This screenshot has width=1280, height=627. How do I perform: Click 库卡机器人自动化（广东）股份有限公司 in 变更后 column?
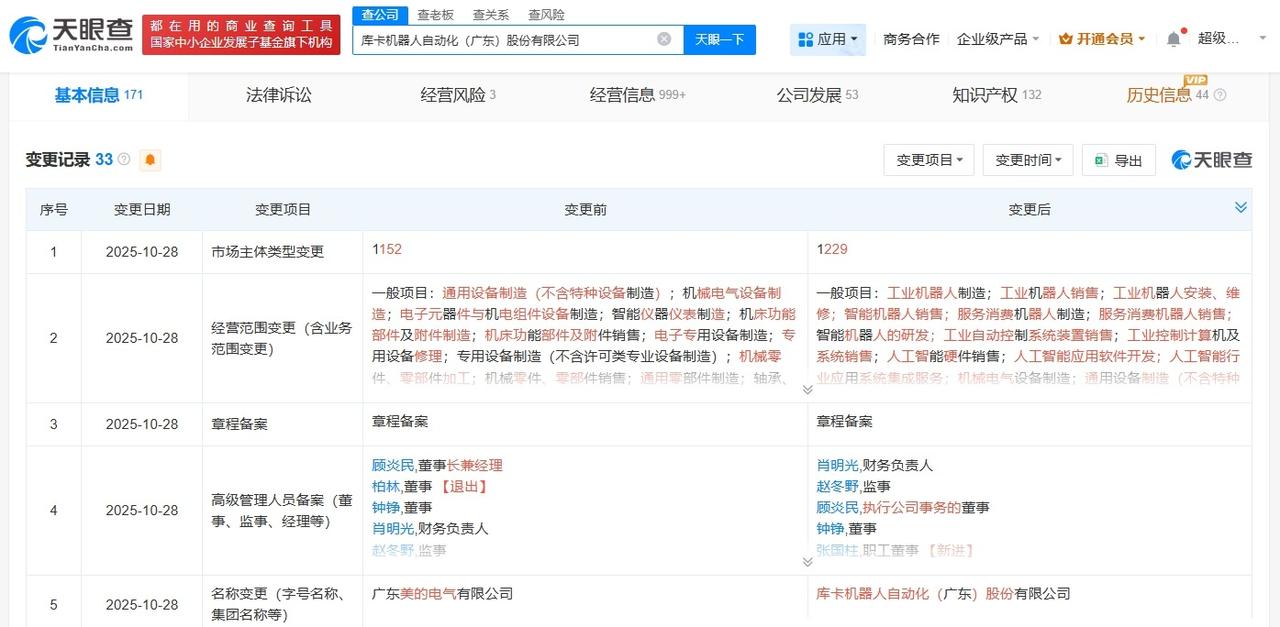943,593
